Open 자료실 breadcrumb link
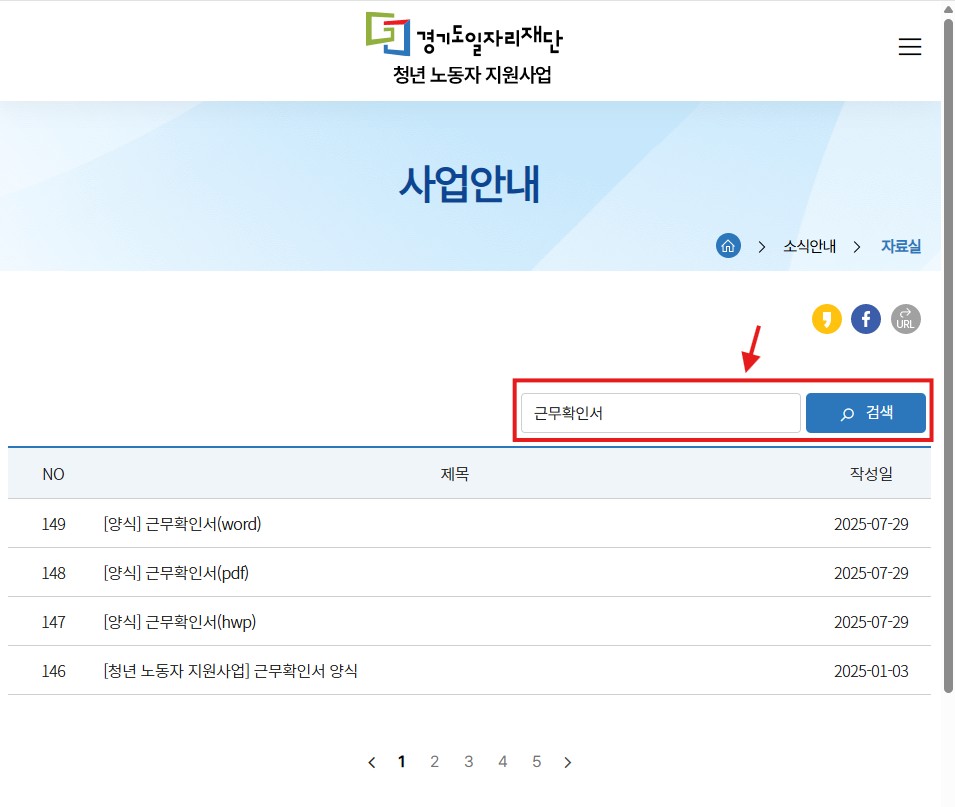Viewport: 955px width, 807px height. (x=901, y=246)
